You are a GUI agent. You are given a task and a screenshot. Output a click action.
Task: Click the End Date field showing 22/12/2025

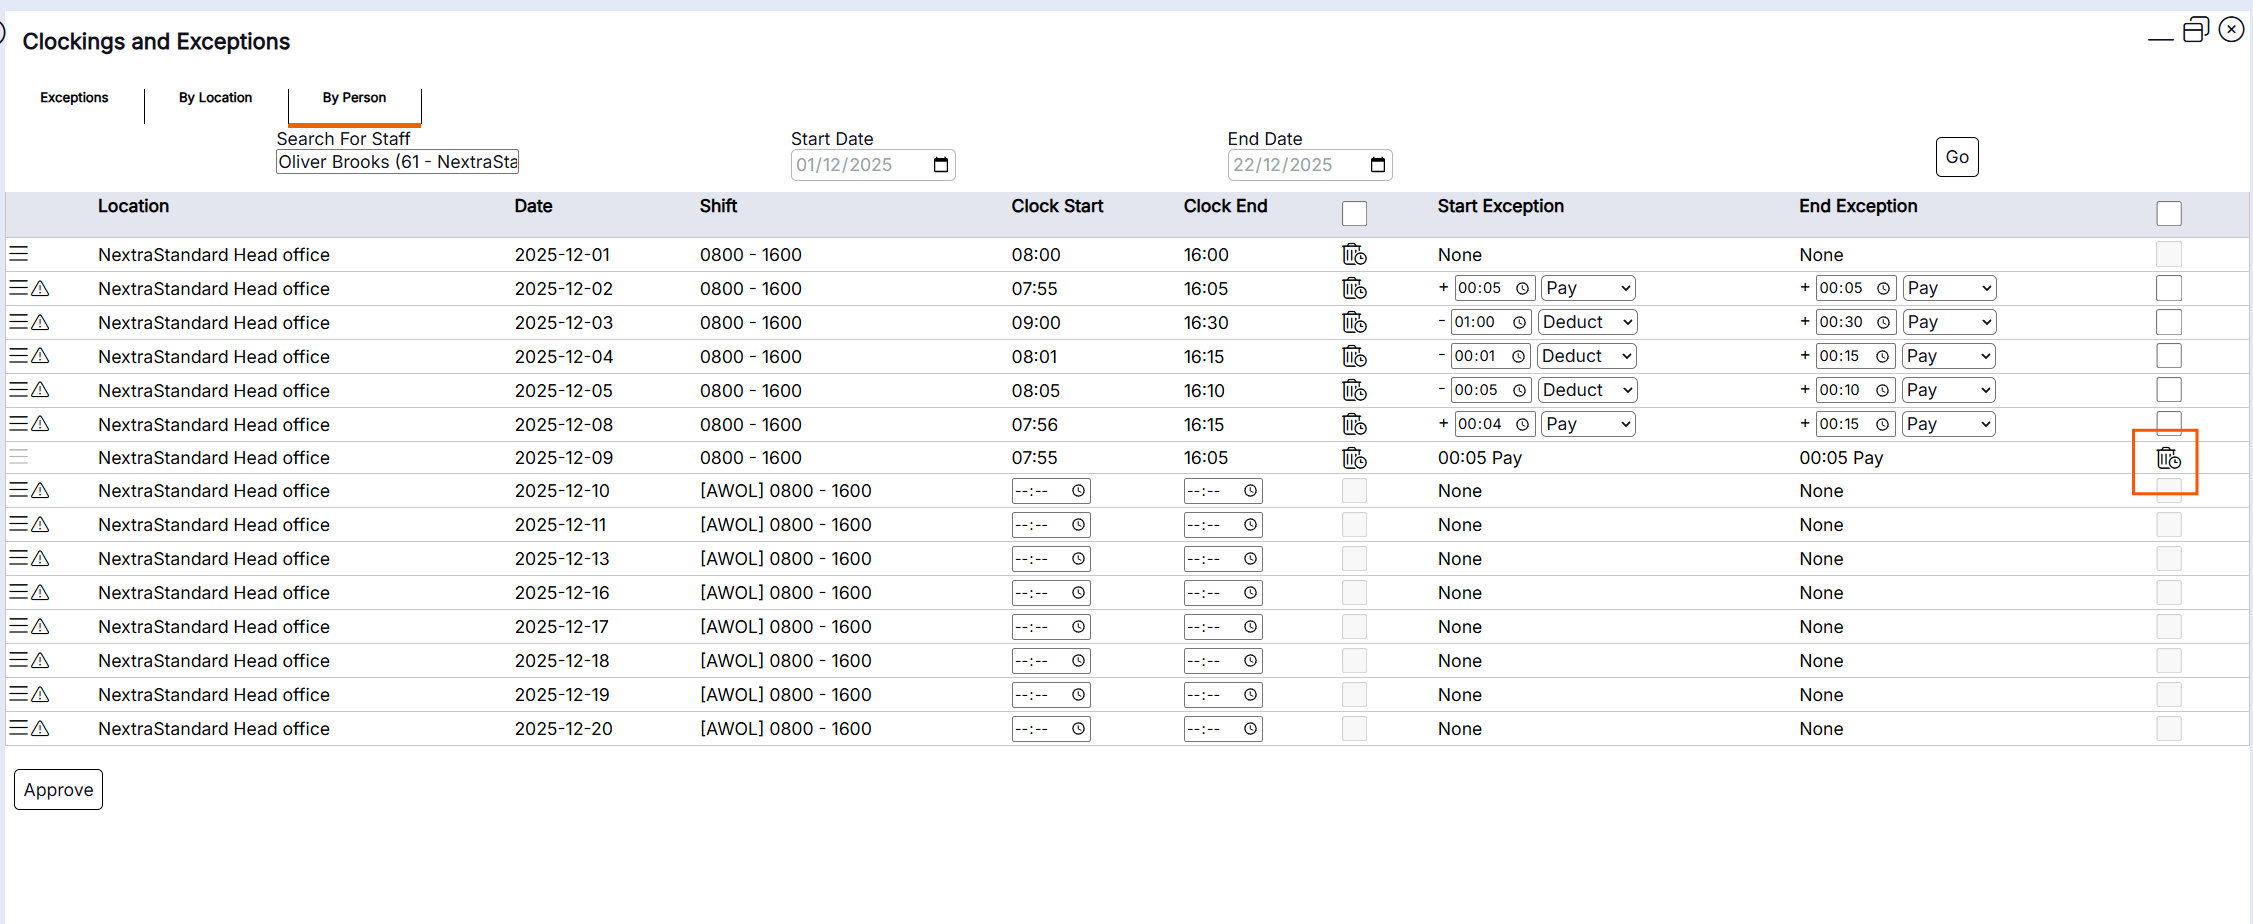click(1310, 165)
